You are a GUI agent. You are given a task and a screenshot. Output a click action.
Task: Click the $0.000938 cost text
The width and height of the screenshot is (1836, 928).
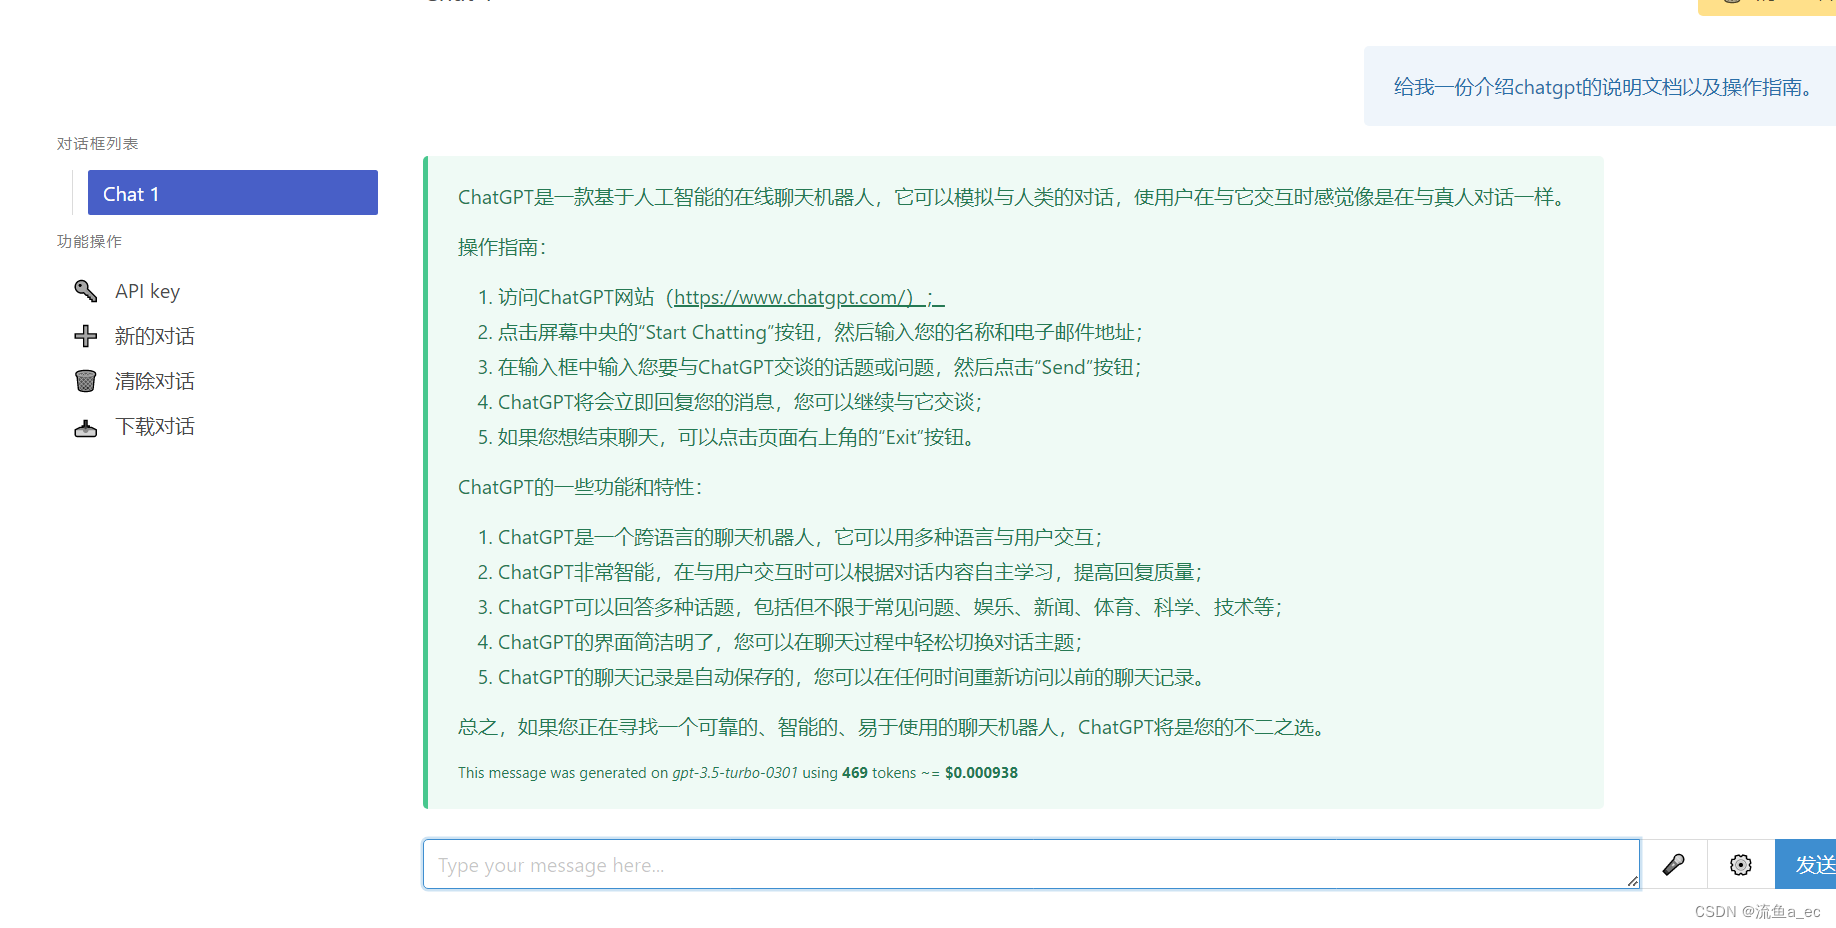981,773
